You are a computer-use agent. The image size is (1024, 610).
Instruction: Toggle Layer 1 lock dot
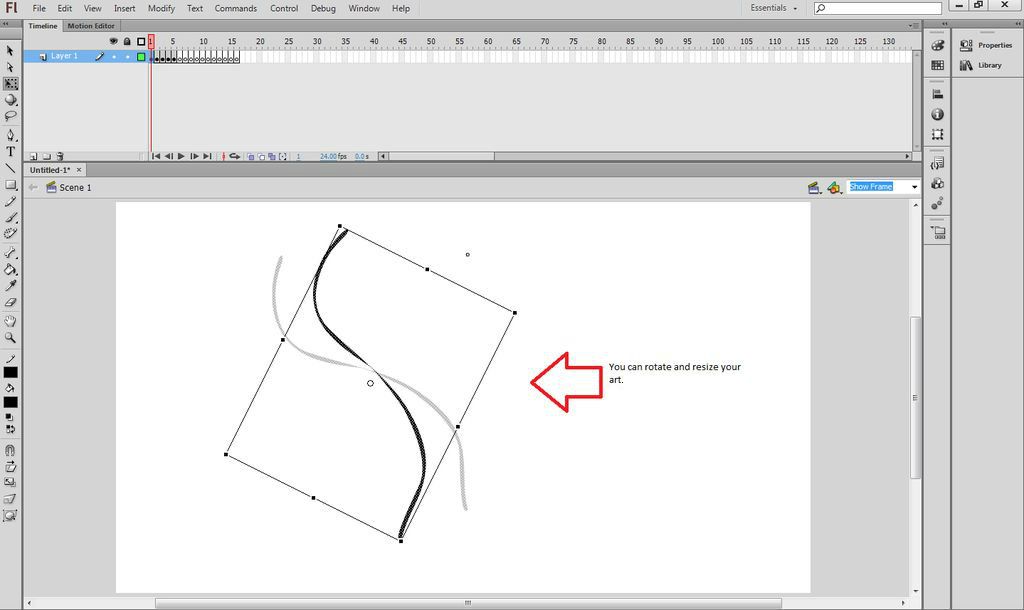127,57
